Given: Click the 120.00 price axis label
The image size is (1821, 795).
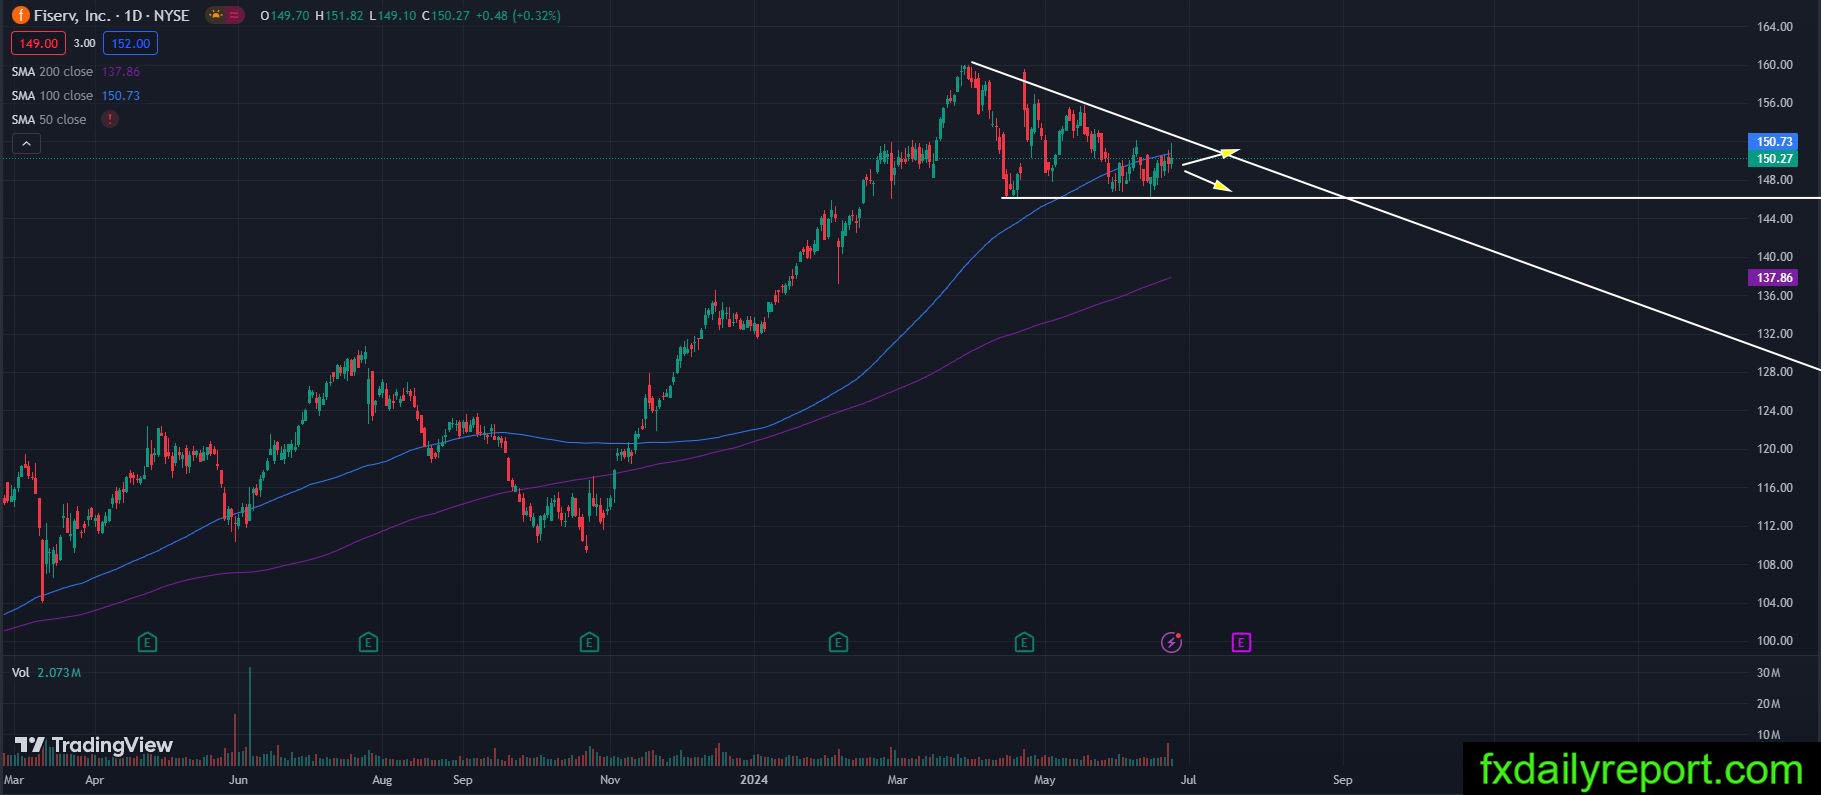Looking at the screenshot, I should [1775, 449].
